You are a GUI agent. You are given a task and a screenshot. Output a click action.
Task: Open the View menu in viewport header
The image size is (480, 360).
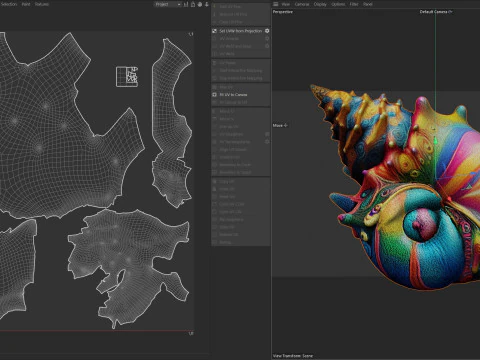pyautogui.click(x=286, y=4)
